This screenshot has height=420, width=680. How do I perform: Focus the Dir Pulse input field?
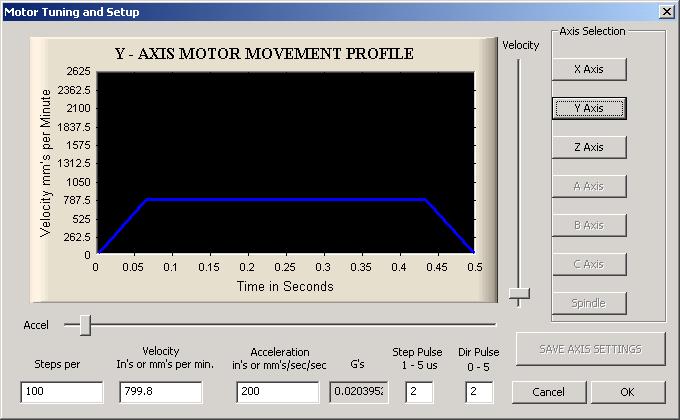479,392
